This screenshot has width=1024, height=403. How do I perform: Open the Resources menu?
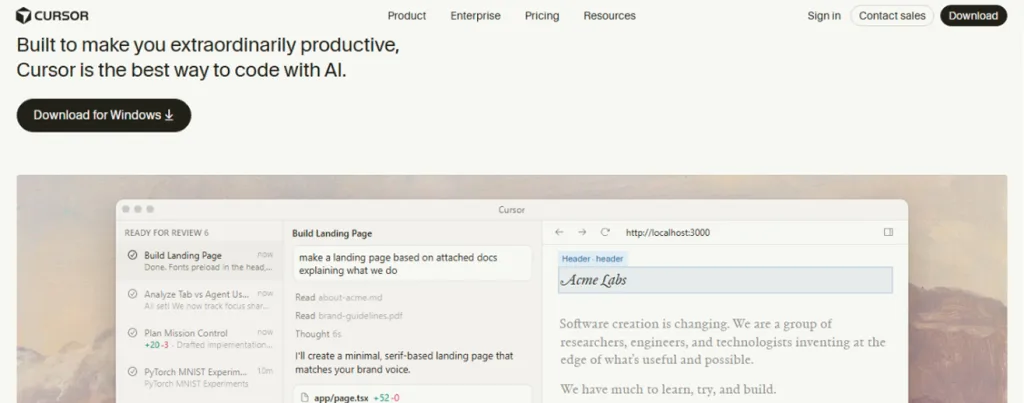point(609,16)
